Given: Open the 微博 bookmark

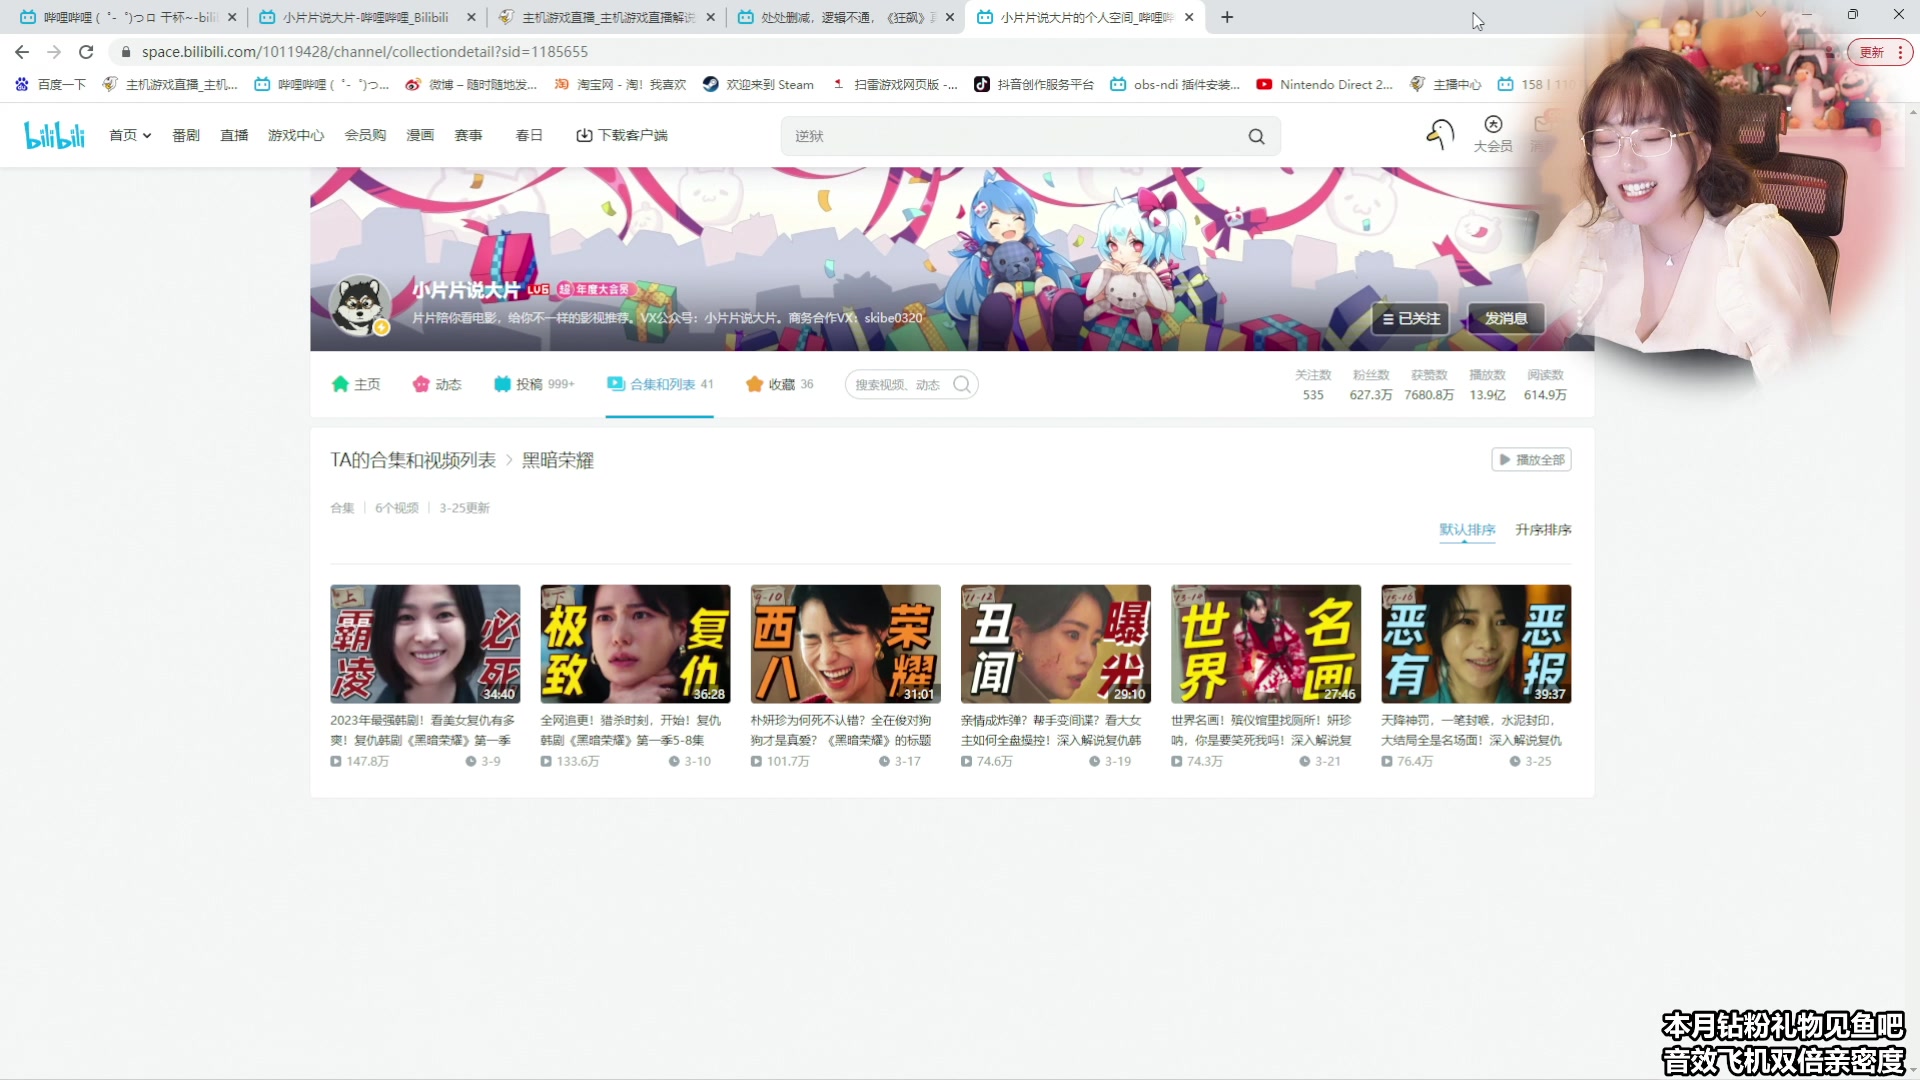Looking at the screenshot, I should pos(471,85).
